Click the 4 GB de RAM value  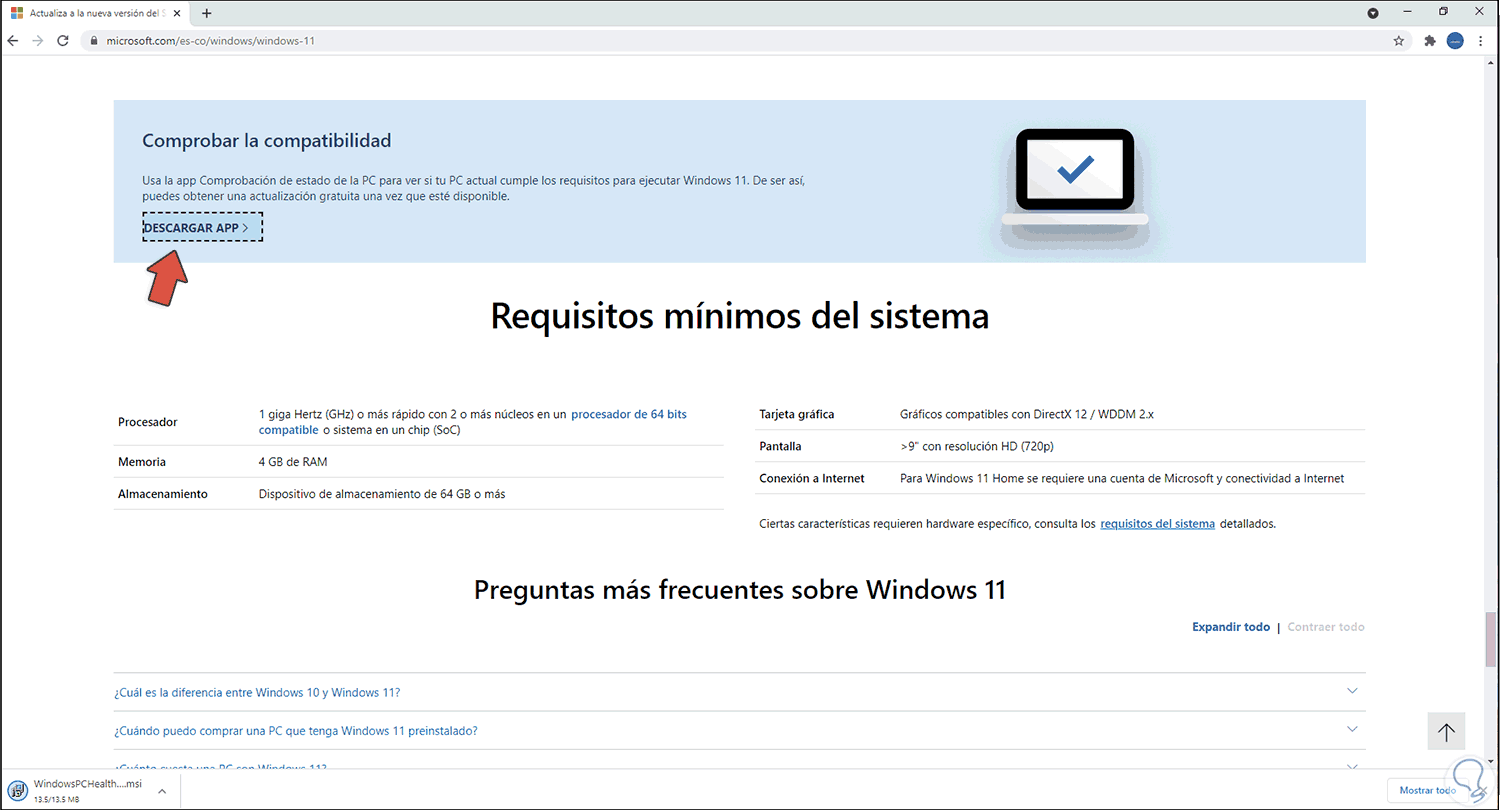pos(293,462)
